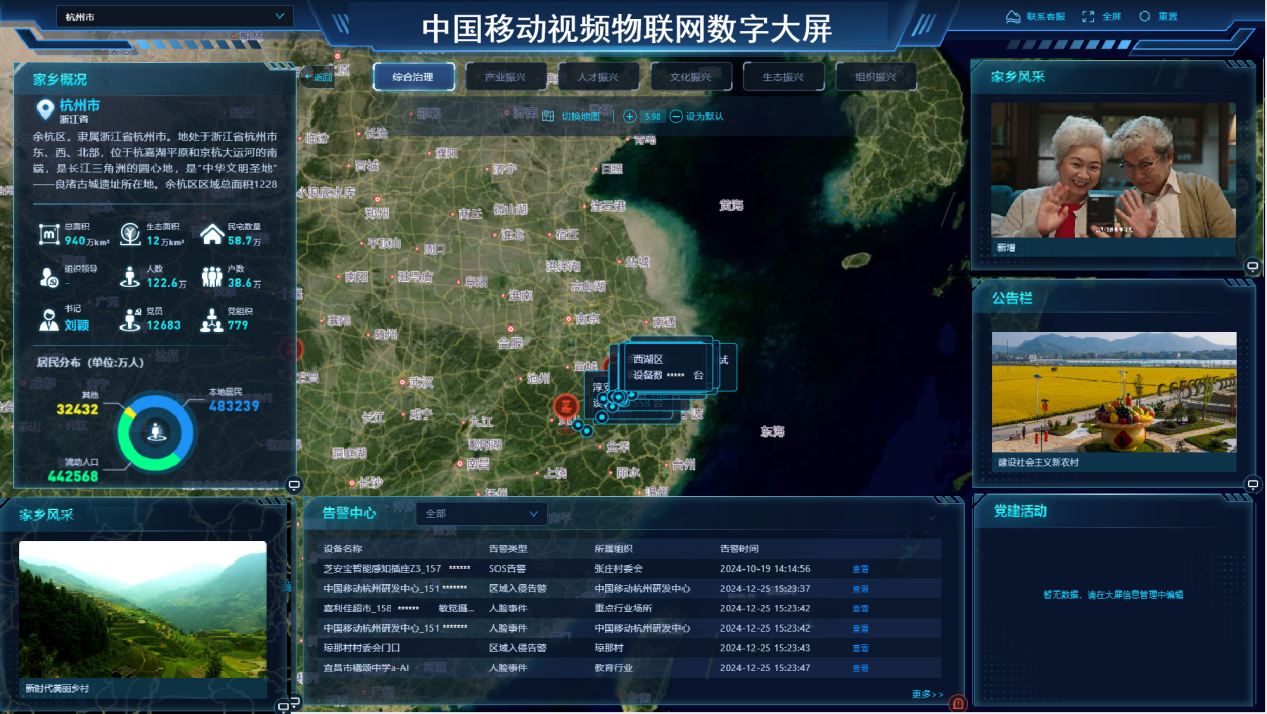Click the comment icon below 公告栏 panel

coord(1252,485)
